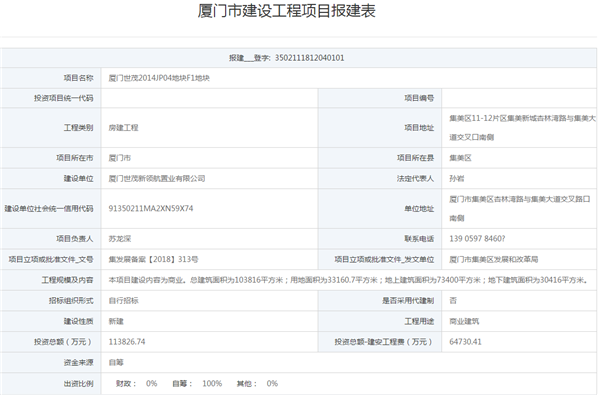Click the project scale description starting with 本项目建设内容为商业

coord(348,280)
